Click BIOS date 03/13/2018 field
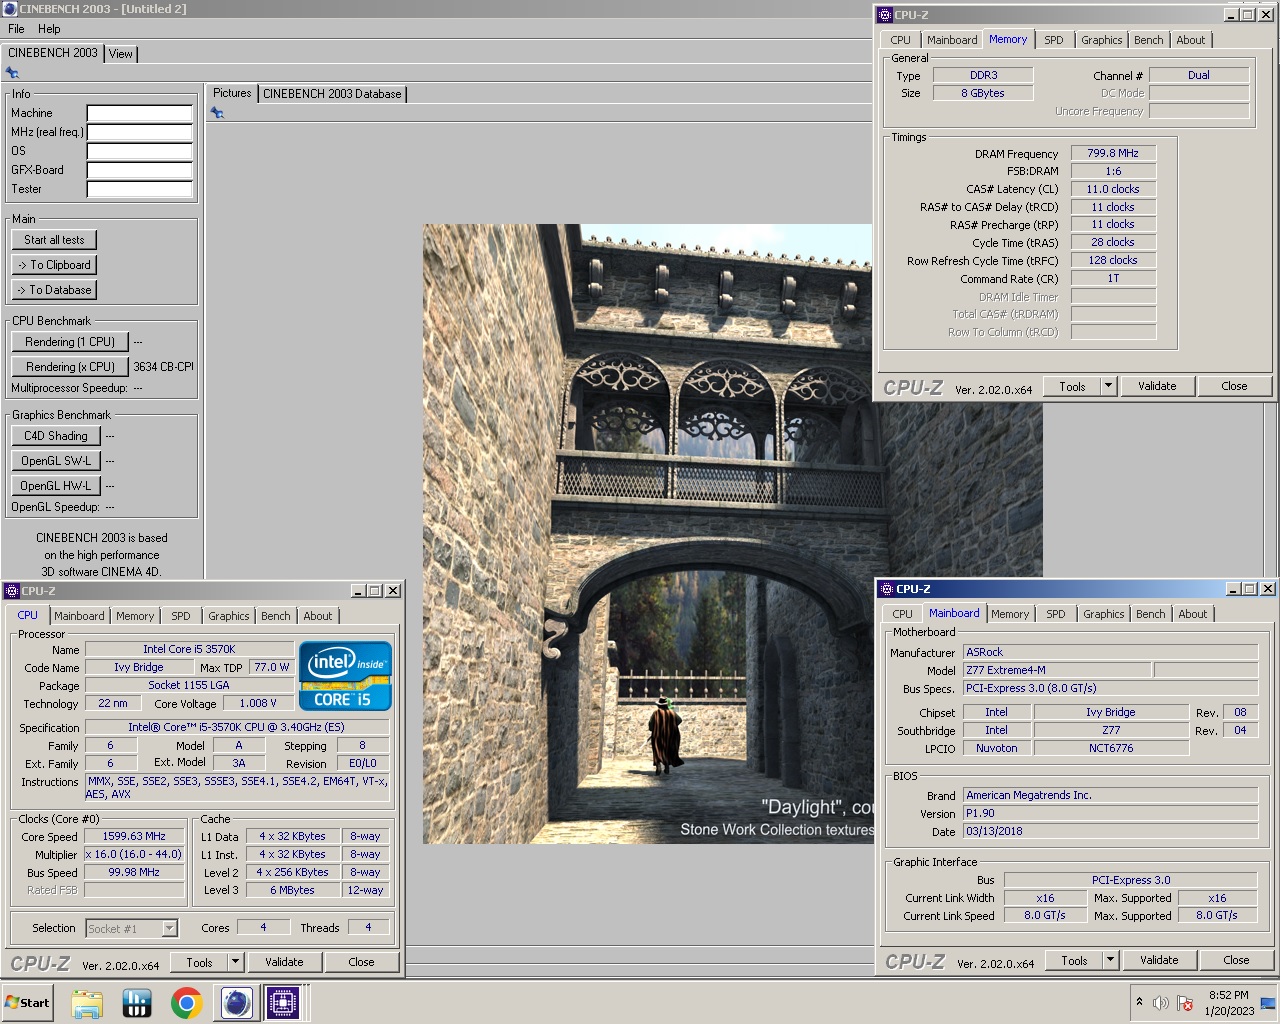Image resolution: width=1280 pixels, height=1024 pixels. click(x=1110, y=831)
